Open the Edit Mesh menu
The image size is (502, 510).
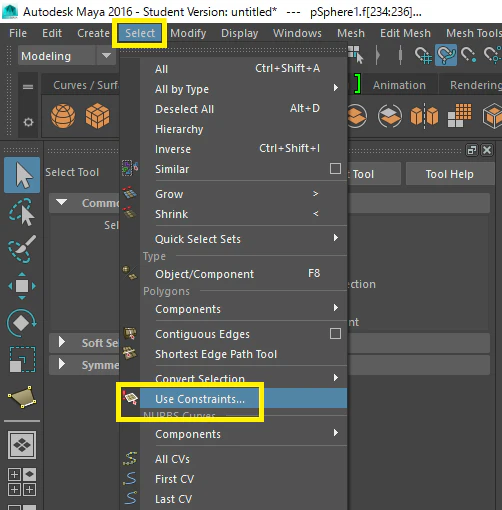(x=405, y=33)
